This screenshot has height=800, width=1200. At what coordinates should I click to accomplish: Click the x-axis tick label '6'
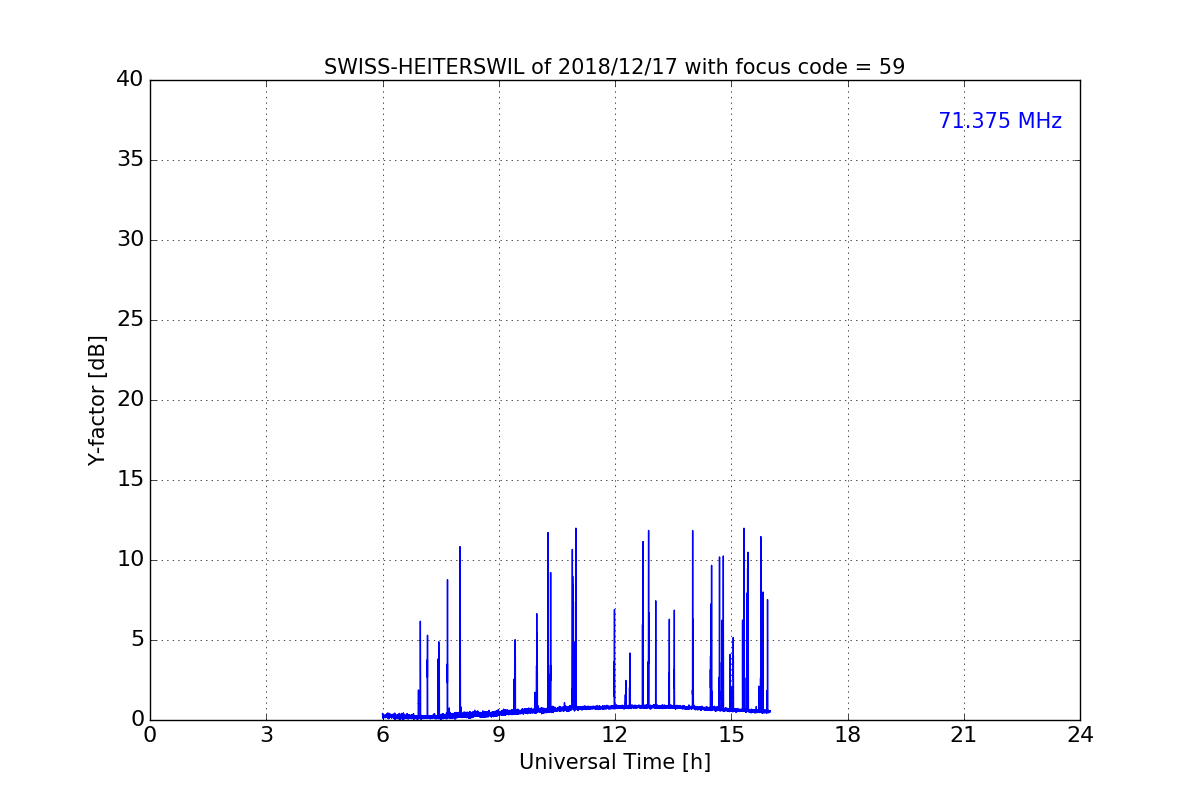click(383, 735)
